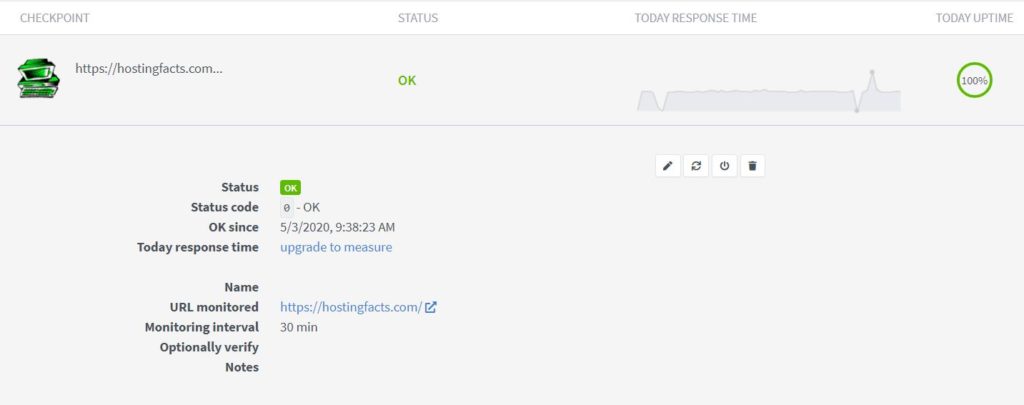Click the power pause monitoring icon
This screenshot has width=1024, height=405.
724,166
